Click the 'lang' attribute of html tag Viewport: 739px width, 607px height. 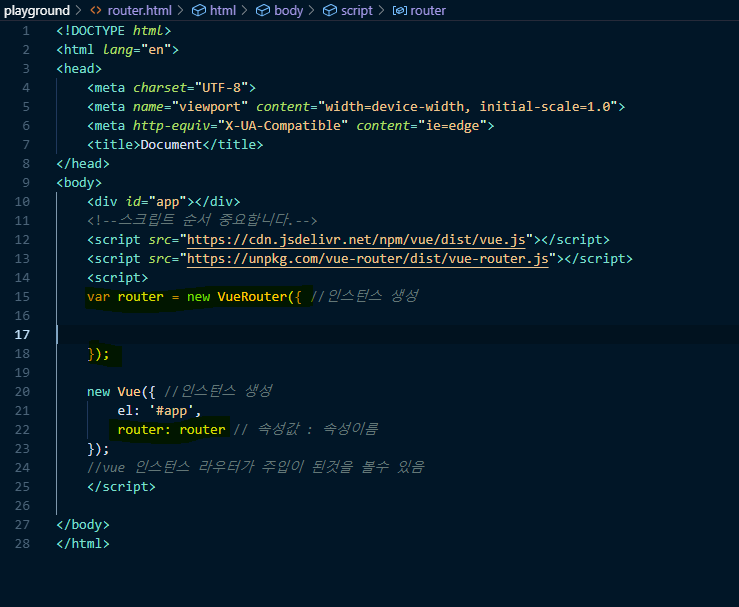coord(118,50)
